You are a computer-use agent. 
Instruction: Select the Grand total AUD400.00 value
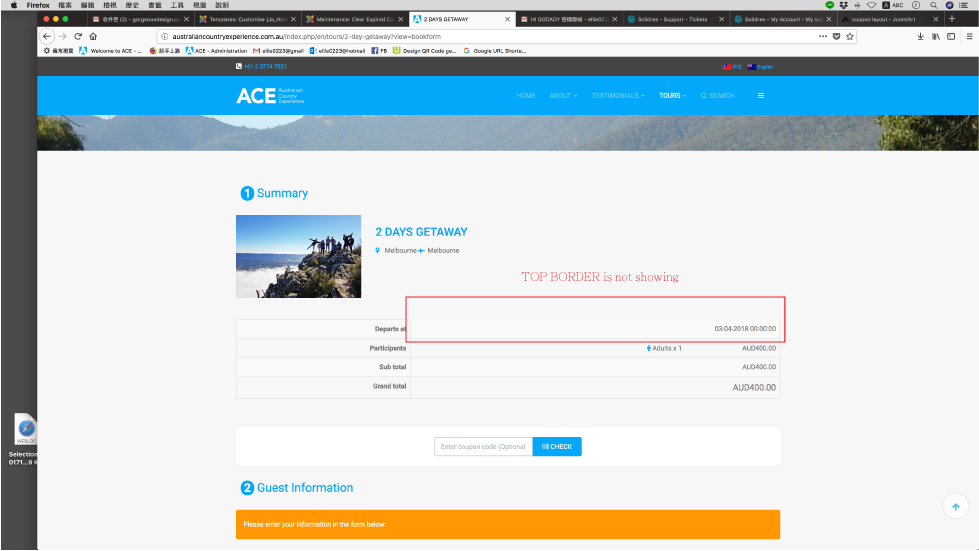coord(754,388)
